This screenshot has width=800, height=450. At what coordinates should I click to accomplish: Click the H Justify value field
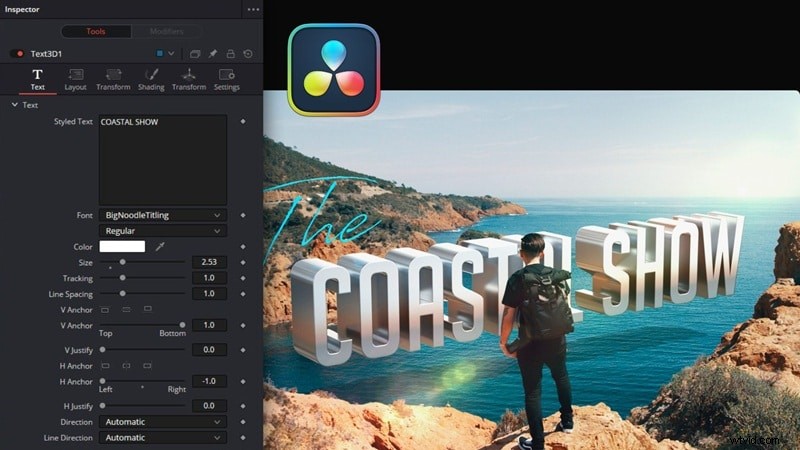pos(209,406)
